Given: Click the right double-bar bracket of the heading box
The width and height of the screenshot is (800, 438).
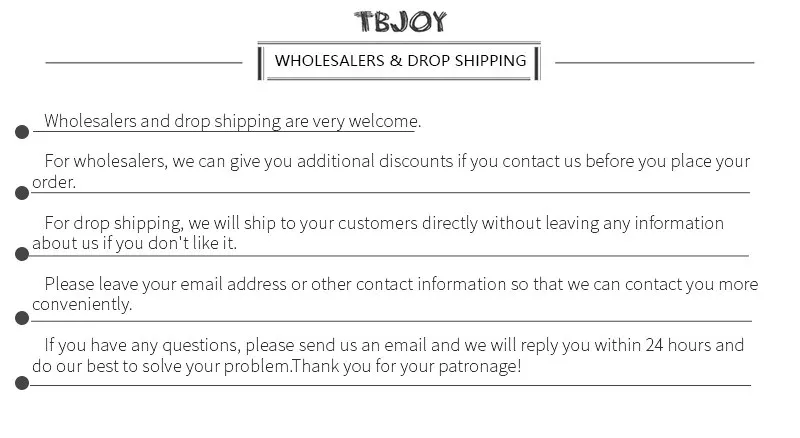Looking at the screenshot, I should pyautogui.click(x=537, y=62).
